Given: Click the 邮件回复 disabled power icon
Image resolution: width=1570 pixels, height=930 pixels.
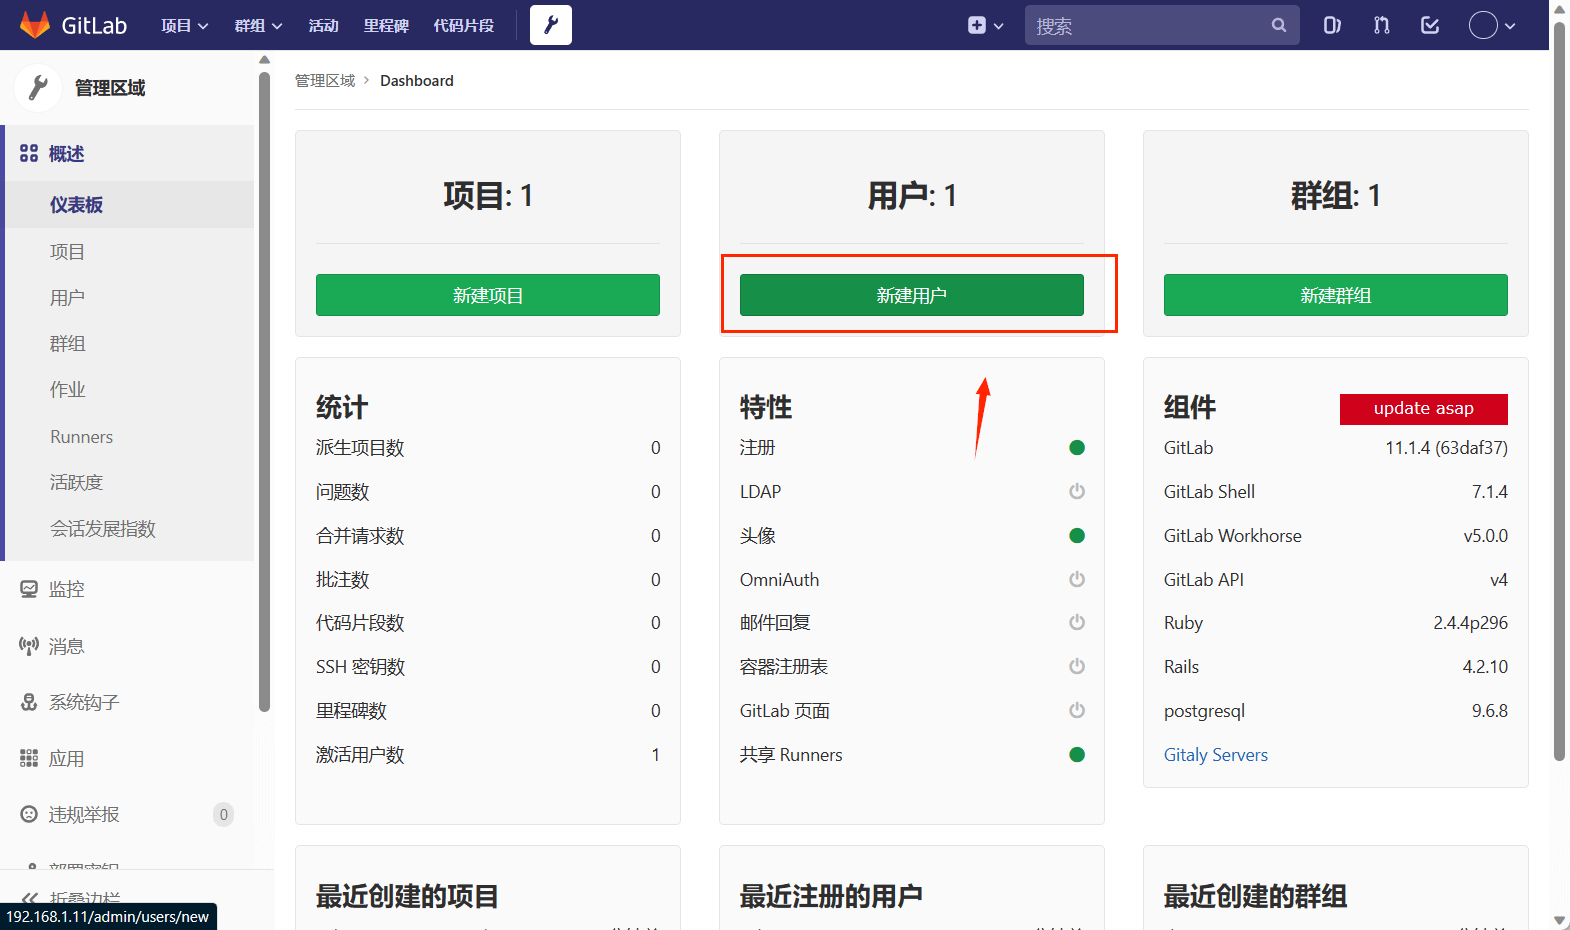Looking at the screenshot, I should tap(1077, 622).
